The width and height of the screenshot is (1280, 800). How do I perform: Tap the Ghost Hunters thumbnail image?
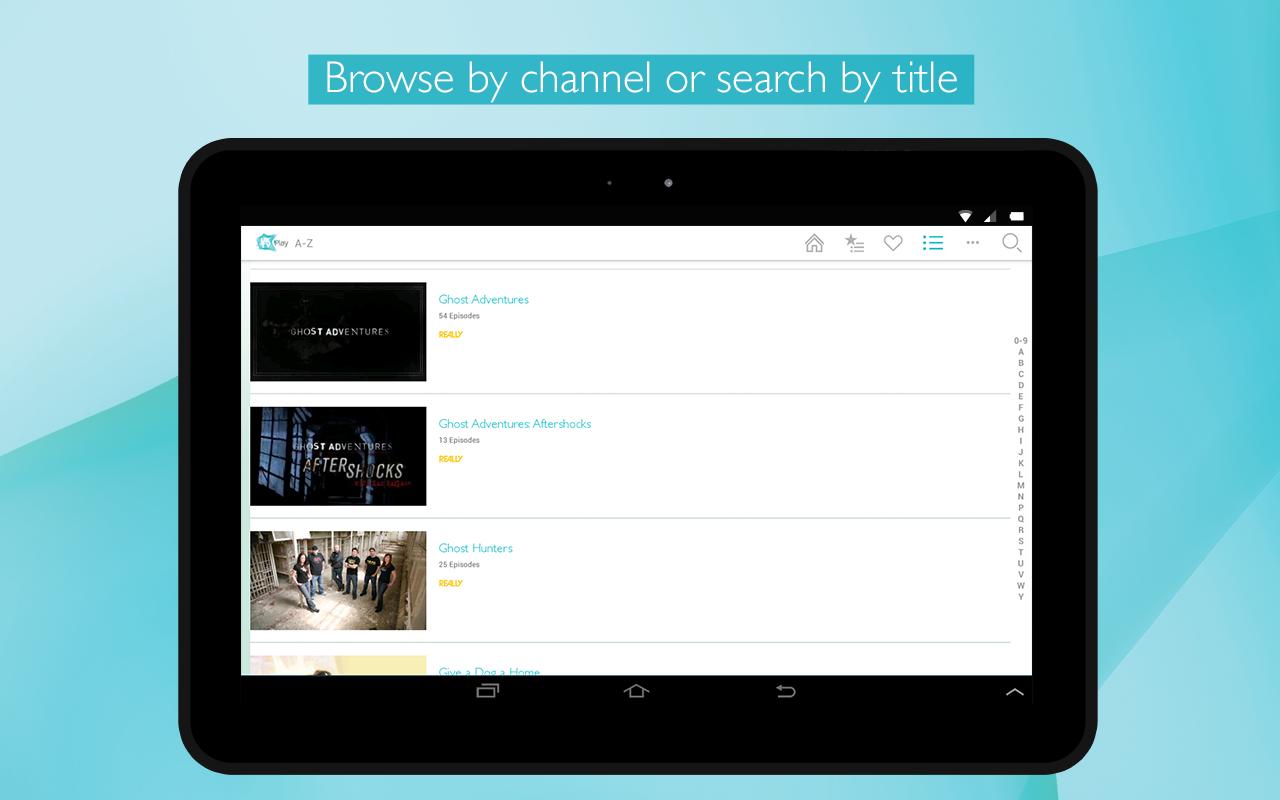click(x=338, y=580)
